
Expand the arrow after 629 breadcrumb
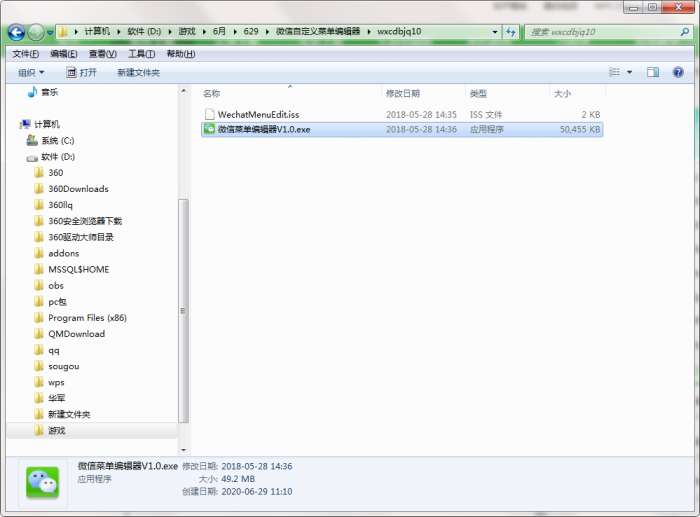267,32
